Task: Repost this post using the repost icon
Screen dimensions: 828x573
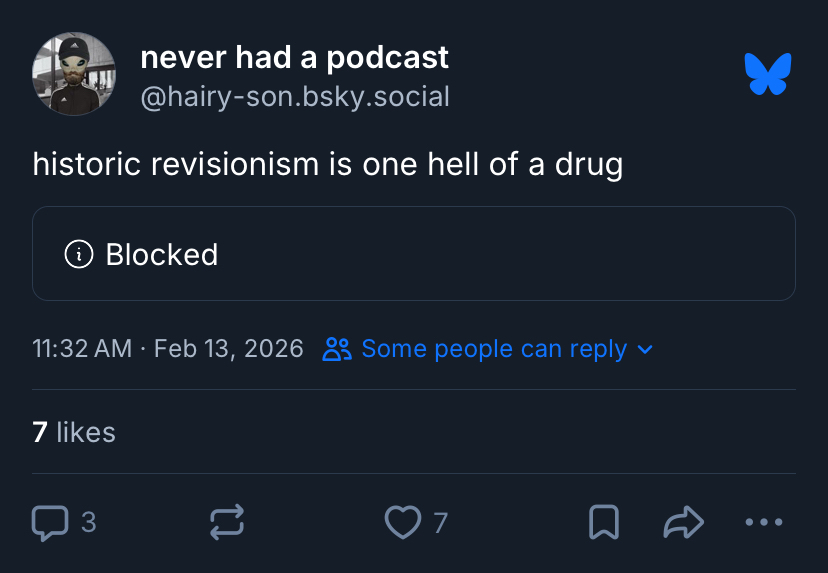Action: tap(227, 522)
